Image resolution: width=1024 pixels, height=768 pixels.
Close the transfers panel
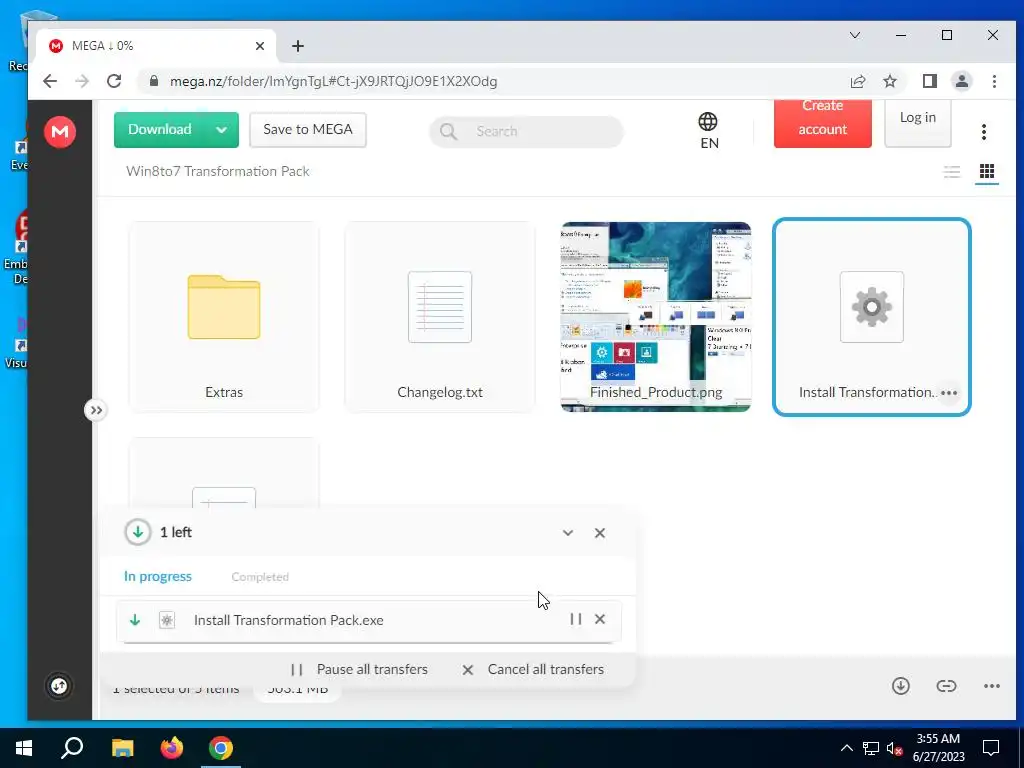[x=600, y=533]
